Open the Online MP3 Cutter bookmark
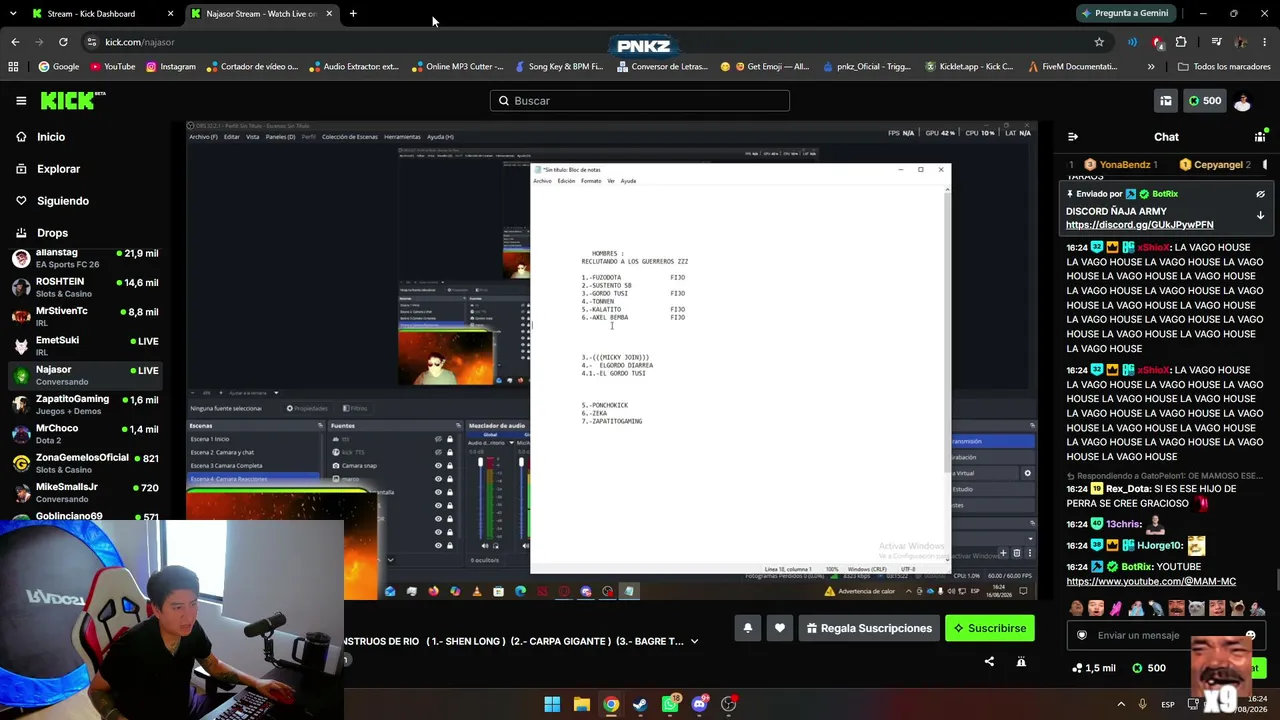The height and width of the screenshot is (720, 1280). [456, 67]
